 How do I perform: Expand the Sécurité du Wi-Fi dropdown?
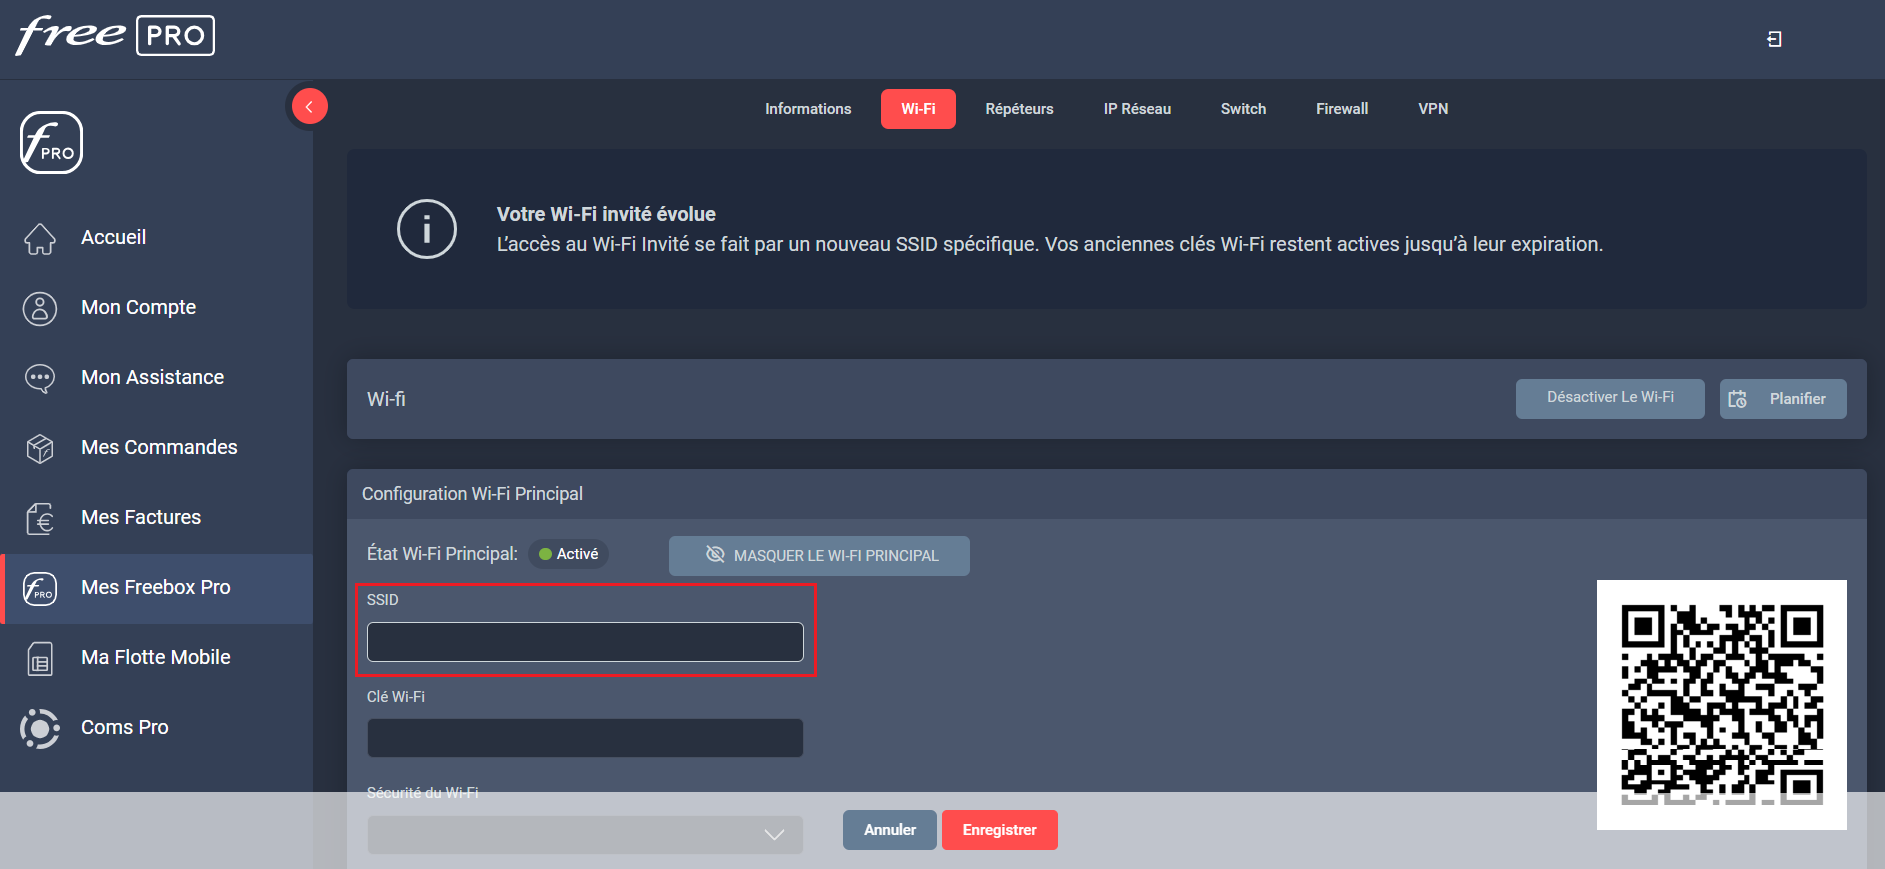[585, 834]
